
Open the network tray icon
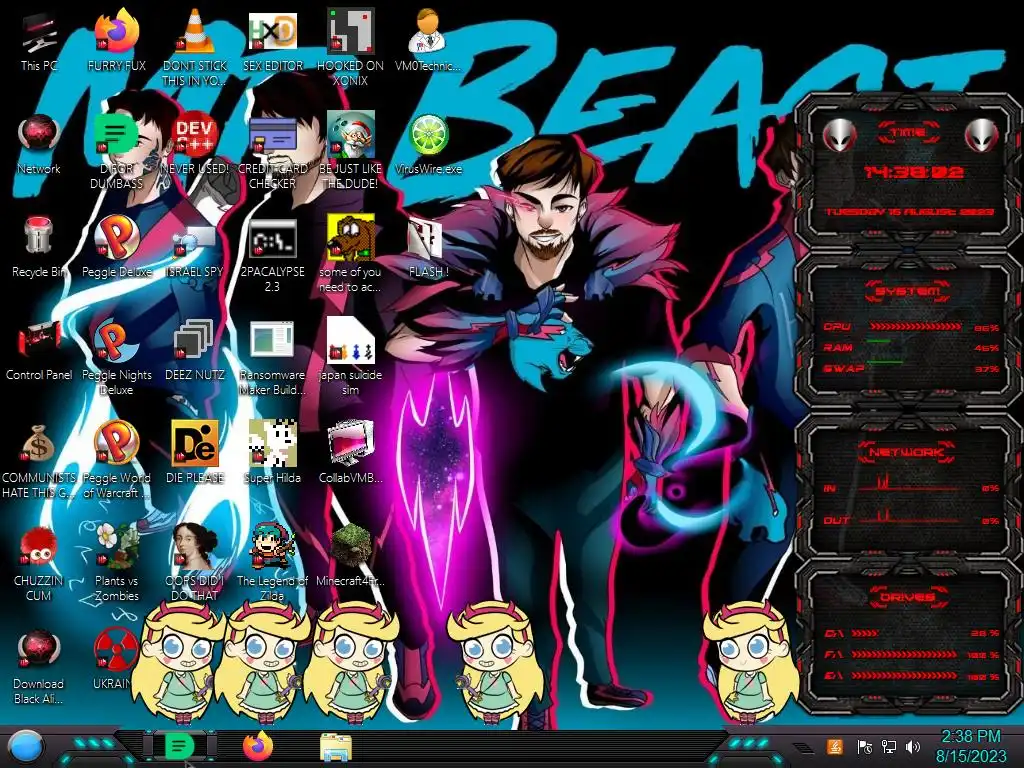pyautogui.click(x=889, y=746)
